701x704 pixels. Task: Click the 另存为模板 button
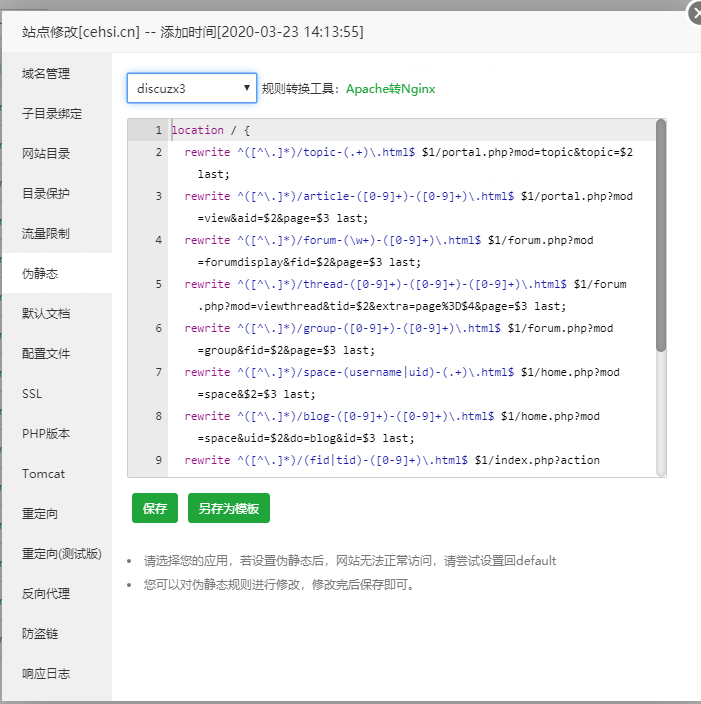228,508
